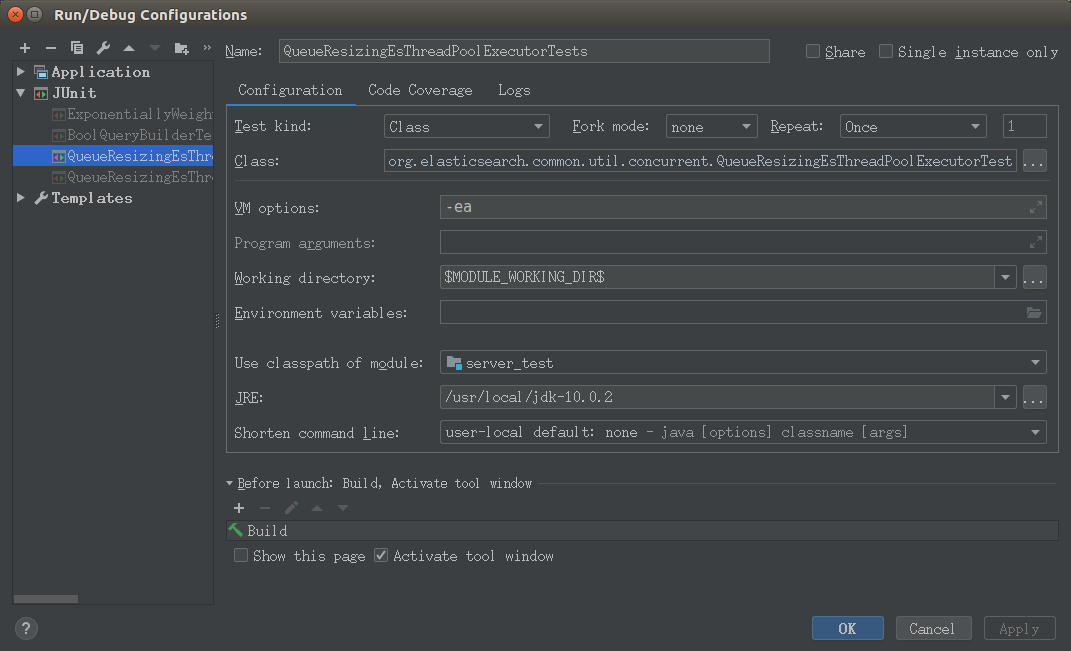Enable the Share checkbox
Image resolution: width=1071 pixels, height=651 pixels.
tap(813, 51)
